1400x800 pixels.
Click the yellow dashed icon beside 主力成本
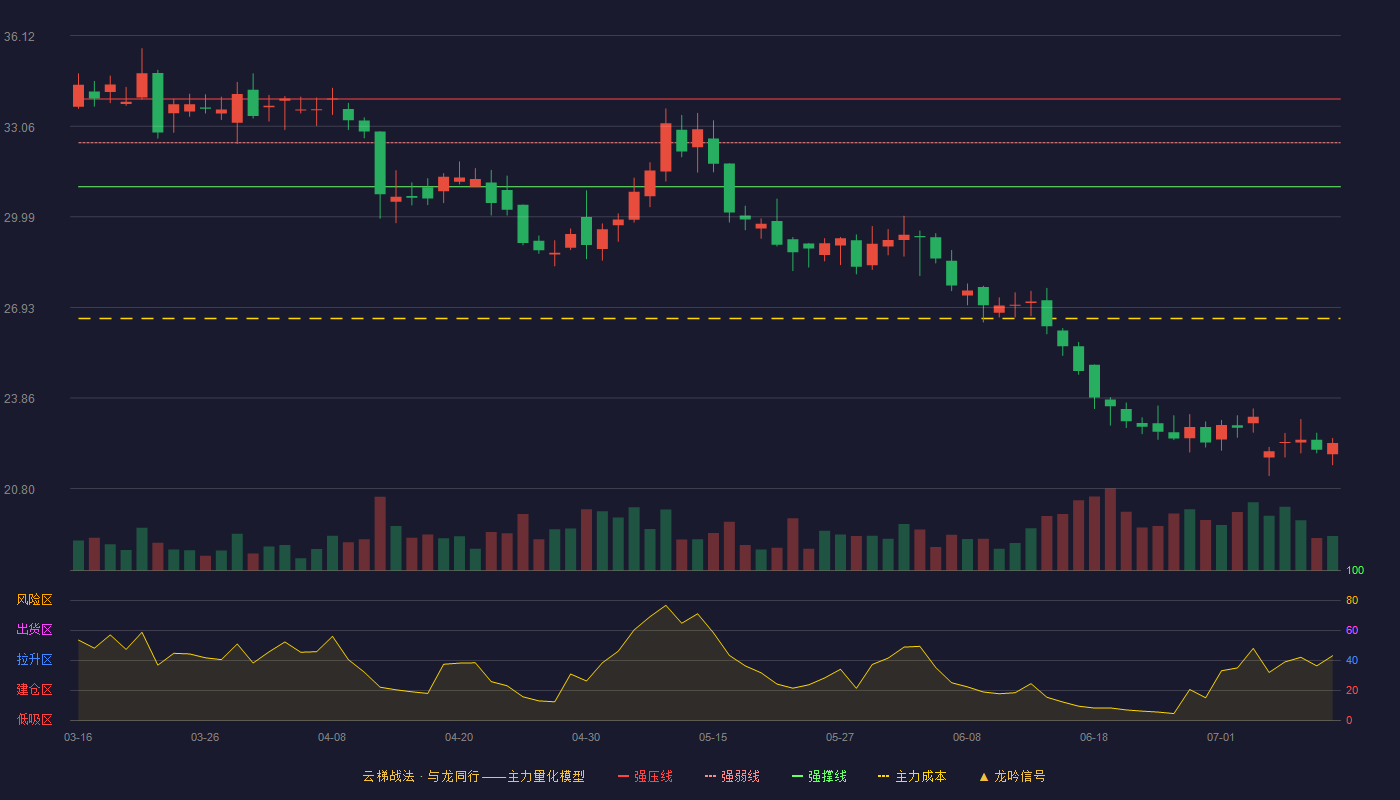[883, 776]
